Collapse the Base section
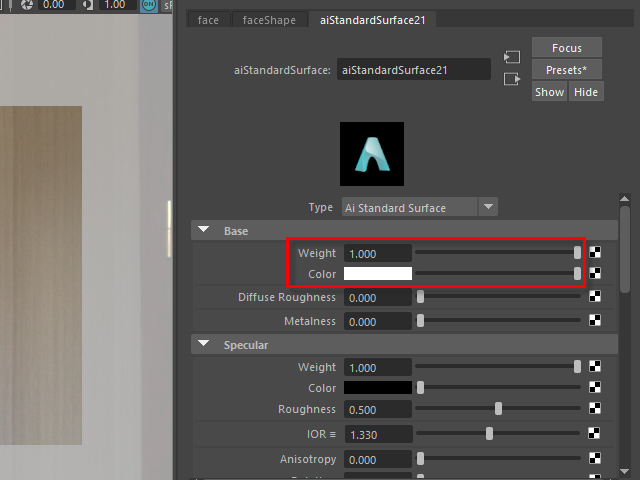The width and height of the screenshot is (640, 480). click(204, 231)
